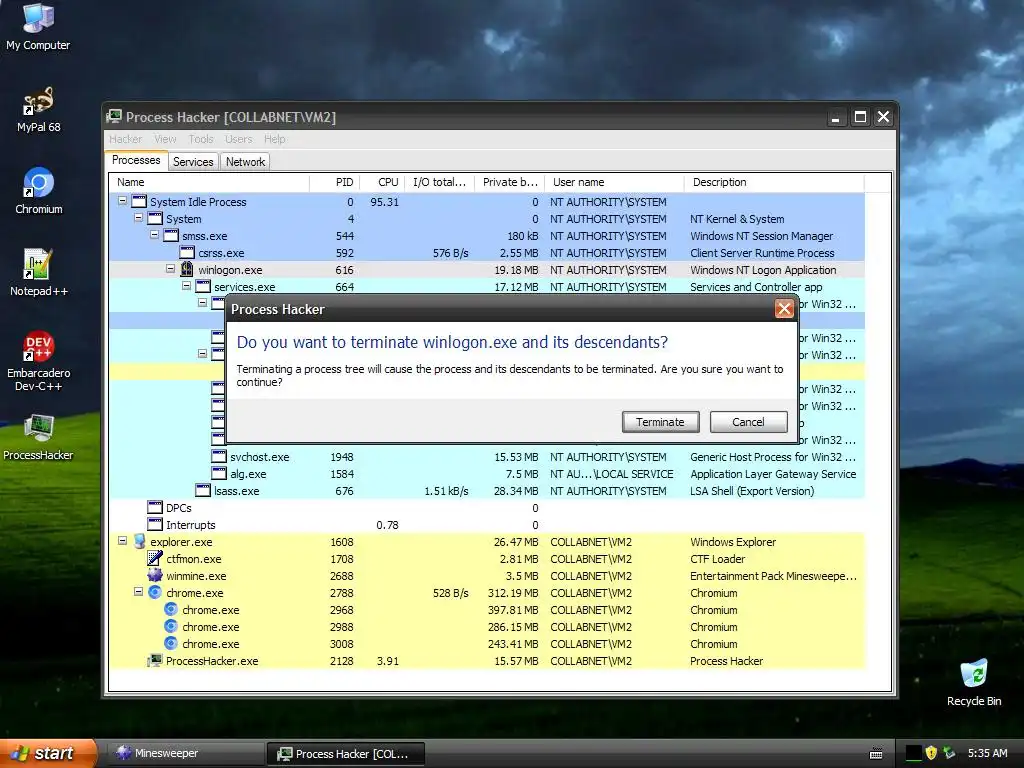This screenshot has height=768, width=1024.
Task: Open the Help menu
Action: [x=275, y=139]
